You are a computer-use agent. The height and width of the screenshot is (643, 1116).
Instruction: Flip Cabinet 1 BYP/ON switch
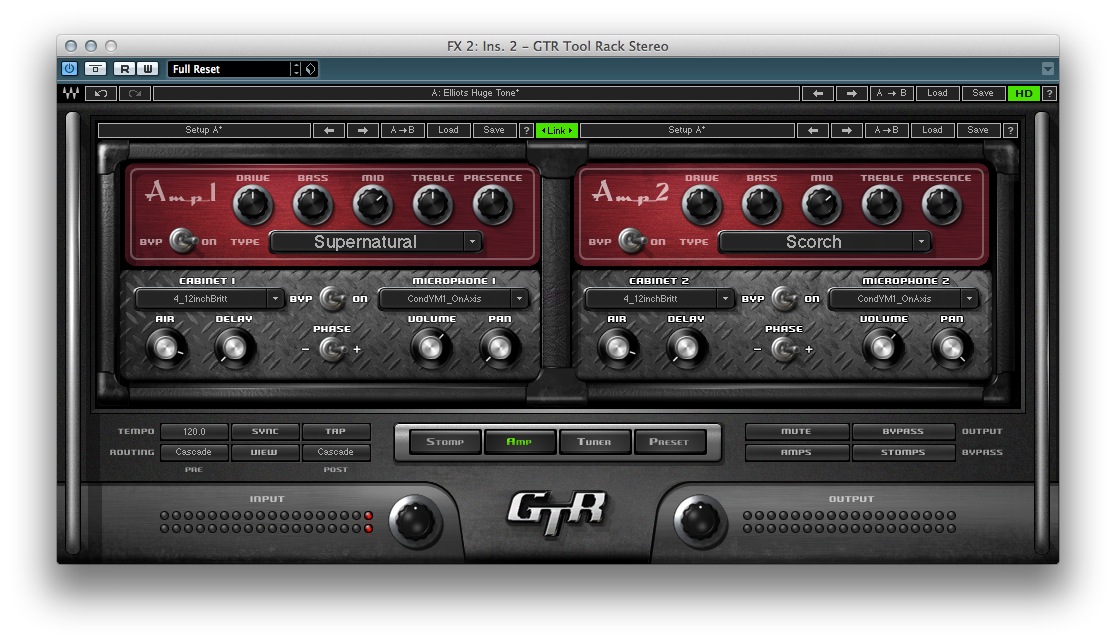[332, 298]
